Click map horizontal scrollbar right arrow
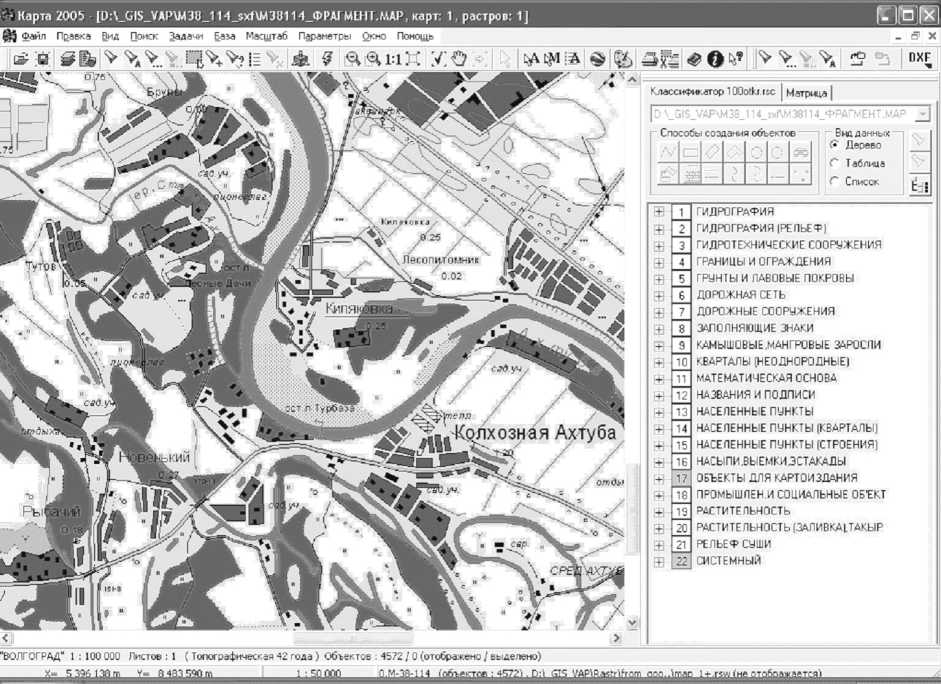The width and height of the screenshot is (941, 684). [x=617, y=638]
